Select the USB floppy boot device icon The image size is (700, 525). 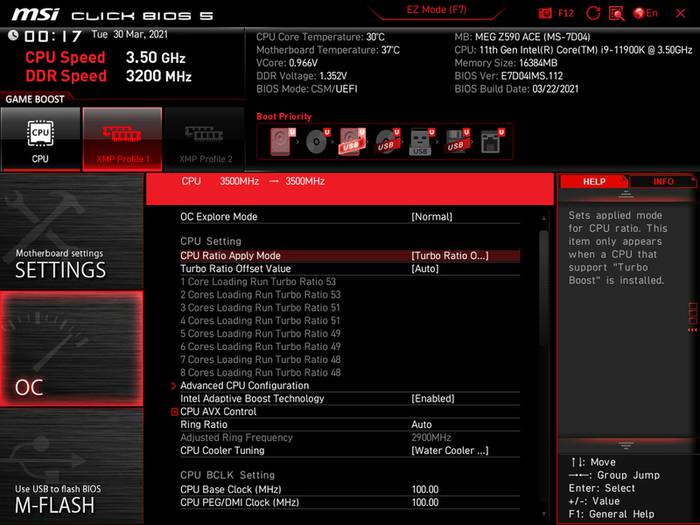coord(457,141)
